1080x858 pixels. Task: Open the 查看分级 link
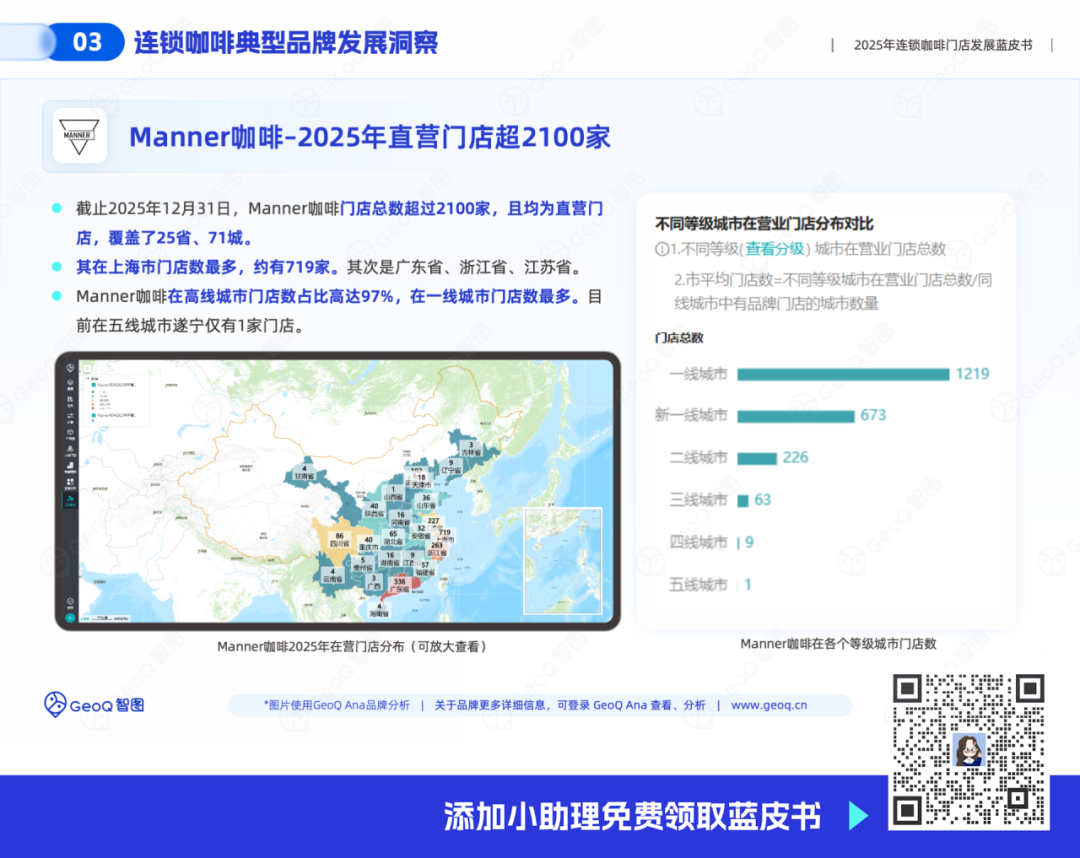pyautogui.click(x=774, y=249)
